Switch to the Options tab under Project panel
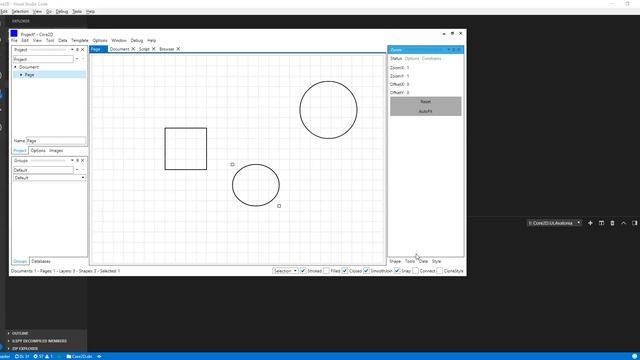Screen dimensions: 640x360 [38, 151]
